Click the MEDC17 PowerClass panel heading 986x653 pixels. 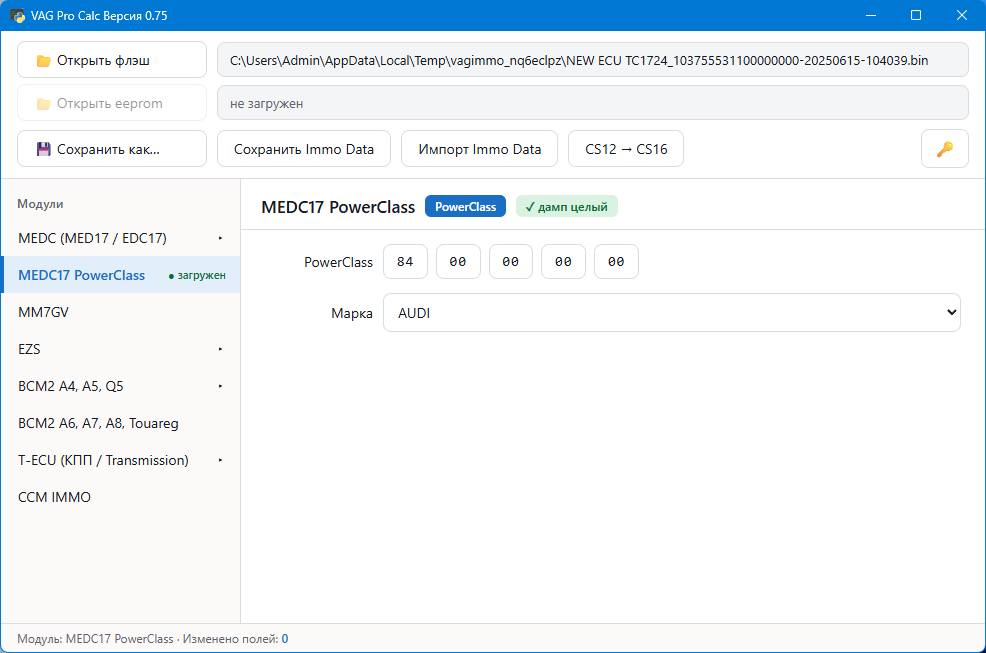click(x=338, y=207)
